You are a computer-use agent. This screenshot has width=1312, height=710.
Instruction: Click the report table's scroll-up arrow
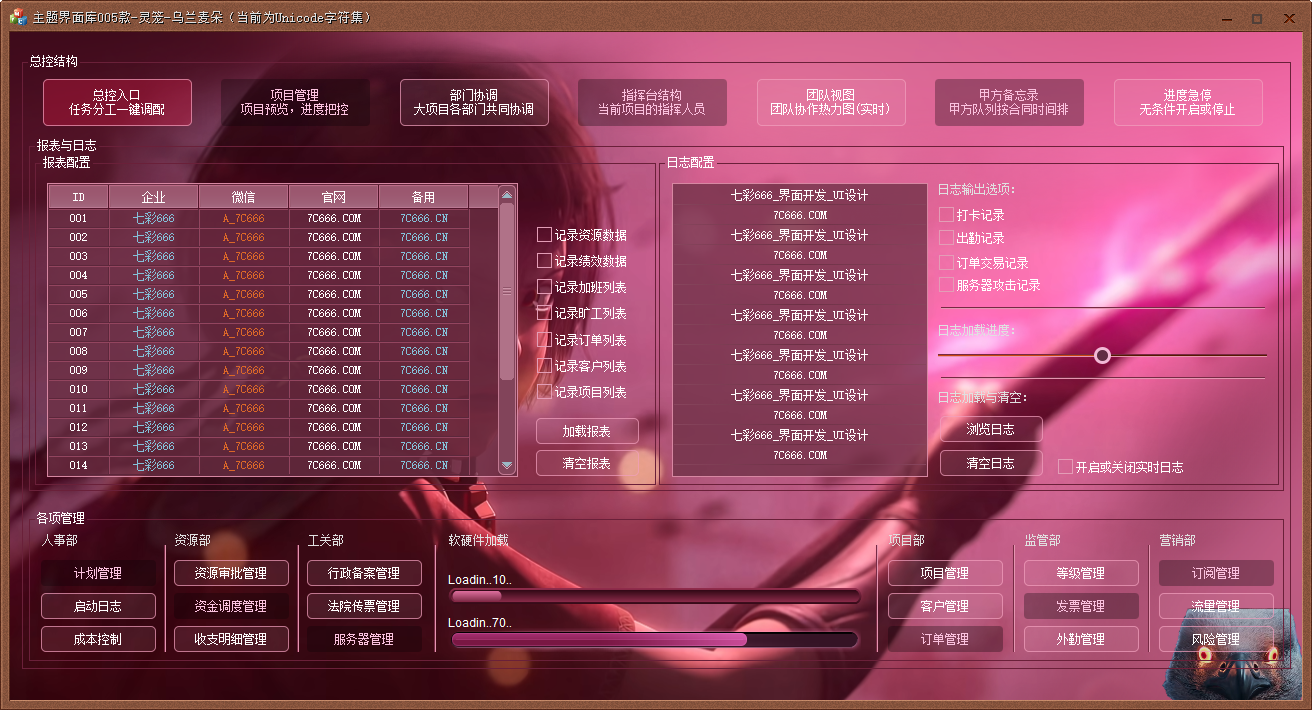[x=506, y=196]
